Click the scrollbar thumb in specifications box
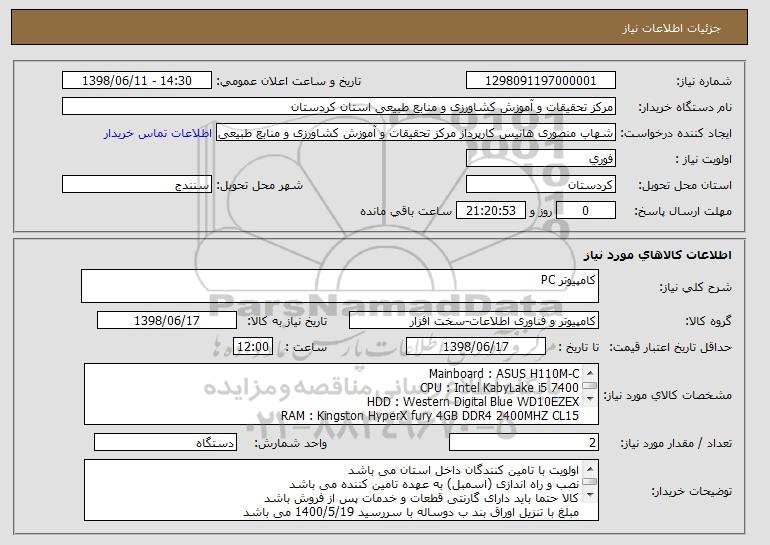 [590, 386]
